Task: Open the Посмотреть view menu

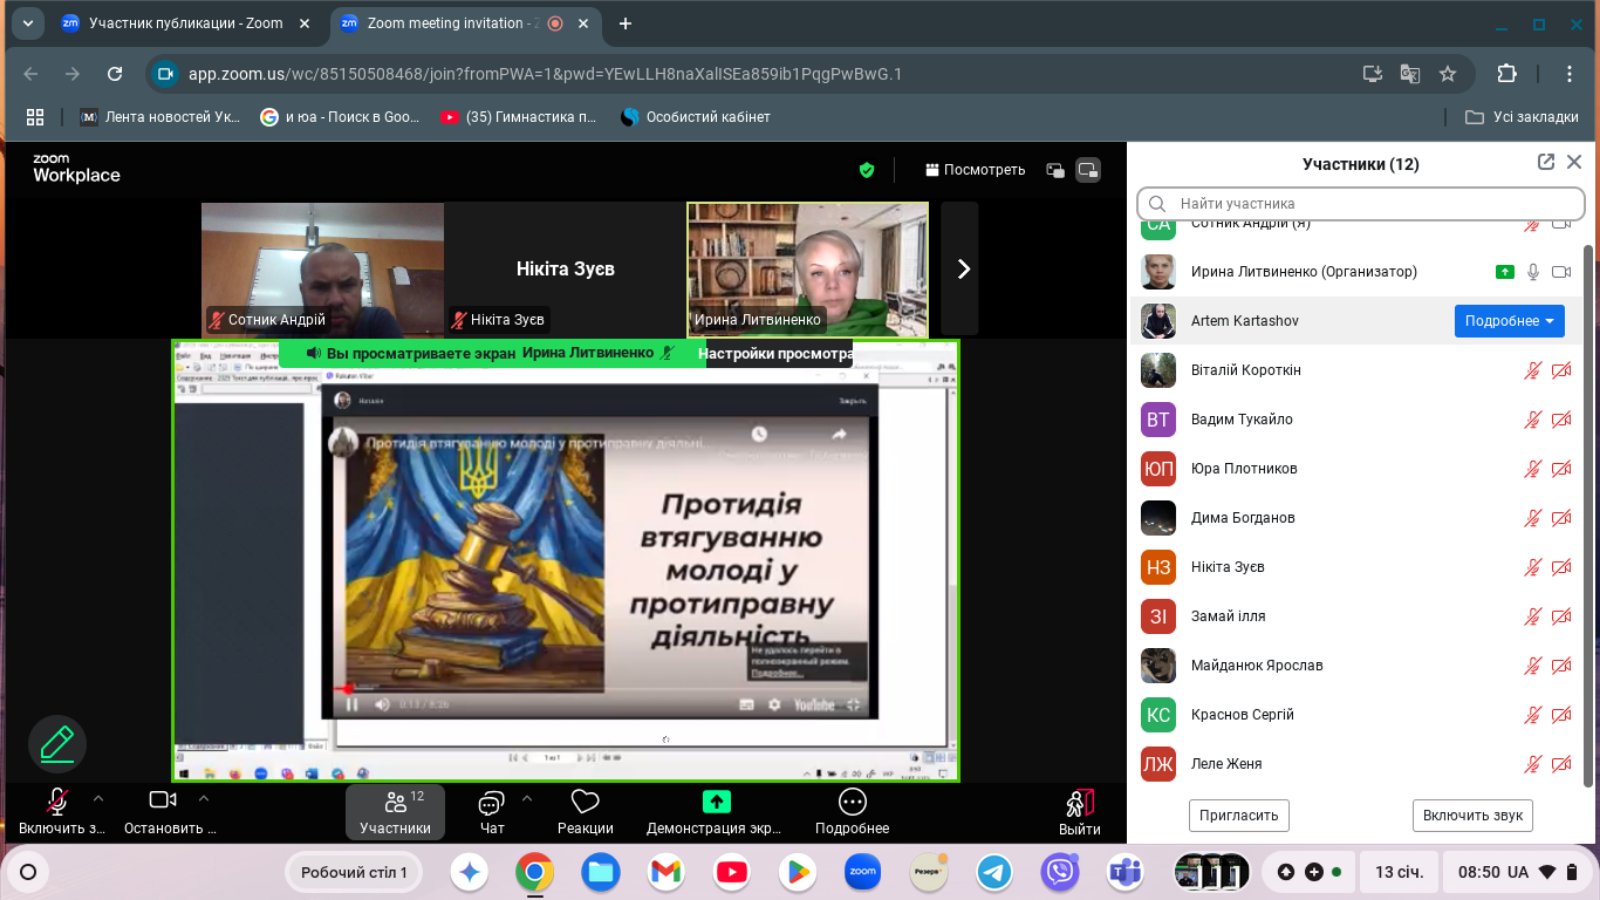Action: coord(975,170)
